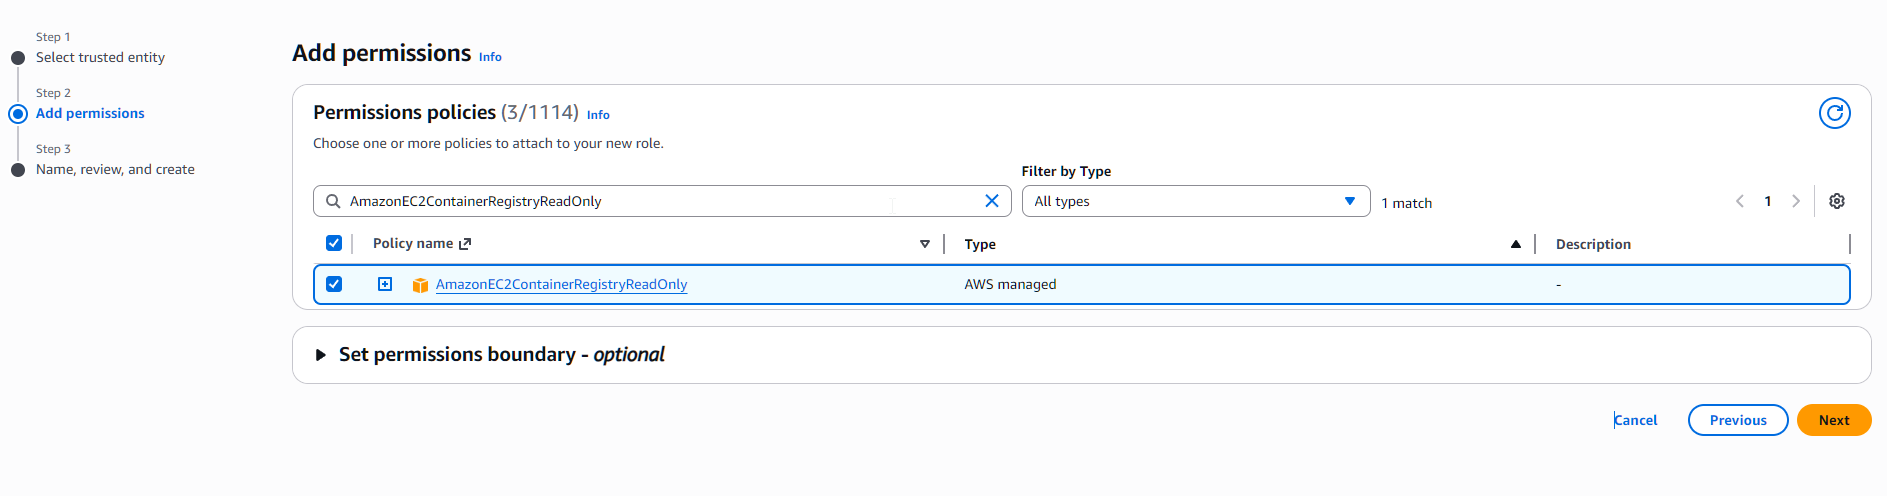The height and width of the screenshot is (496, 1887).
Task: Click the orange policy cube icon
Action: click(x=420, y=285)
